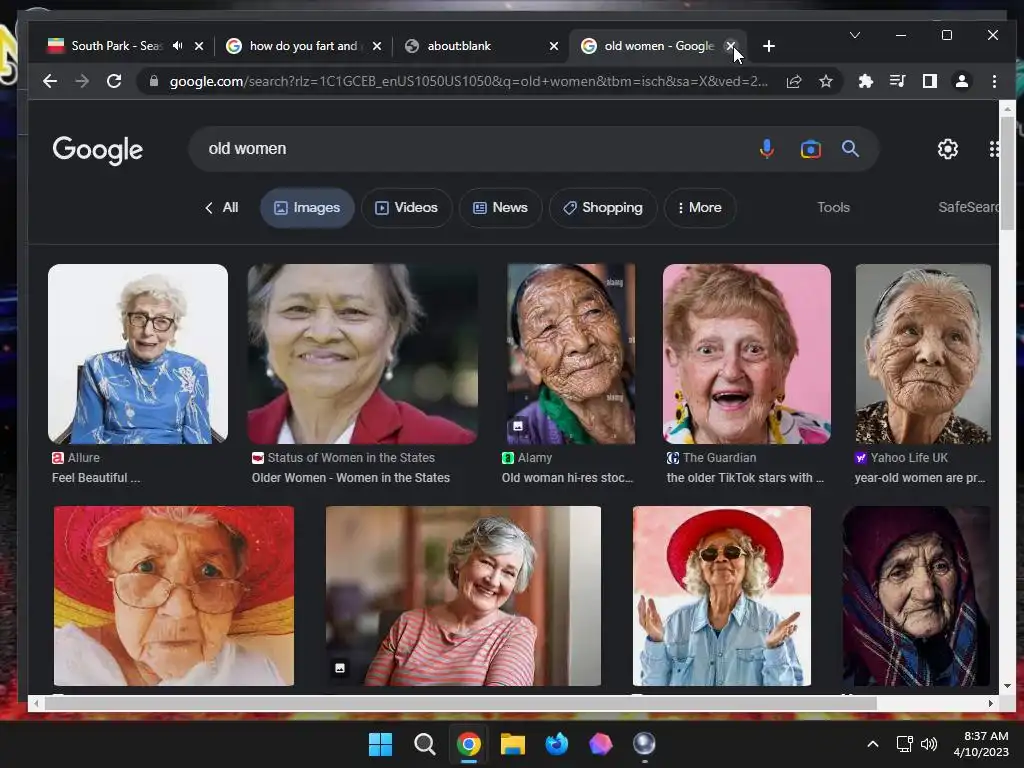
Task: Click the page horizontal scrollbar
Action: pyautogui.click(x=461, y=703)
